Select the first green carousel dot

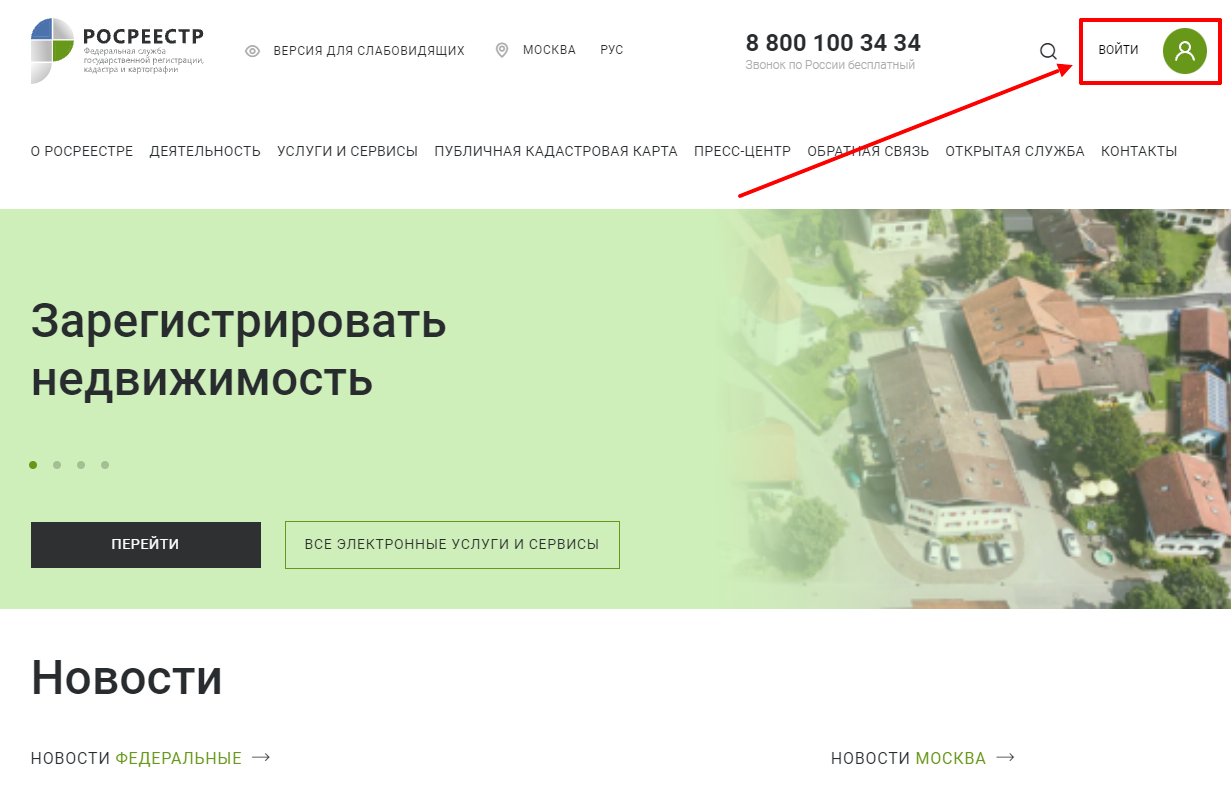pos(33,465)
